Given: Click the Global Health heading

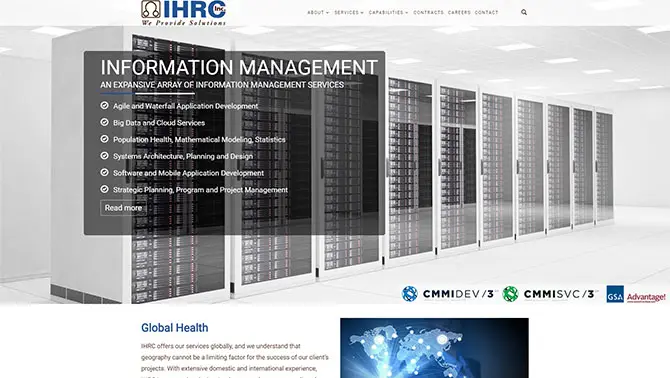Looking at the screenshot, I should click(175, 328).
